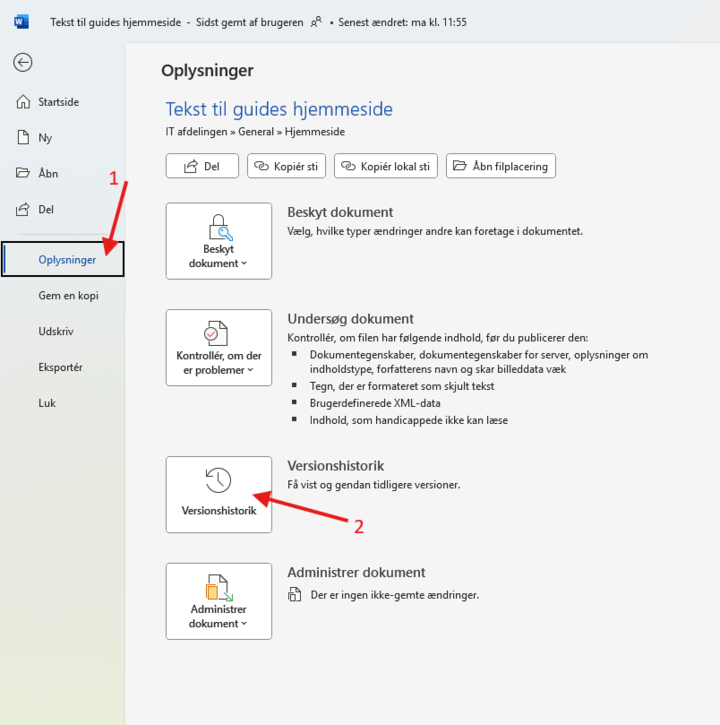This screenshot has width=720, height=725.
Task: Click the Åbn folder icon in sidebar
Action: pyautogui.click(x=23, y=173)
